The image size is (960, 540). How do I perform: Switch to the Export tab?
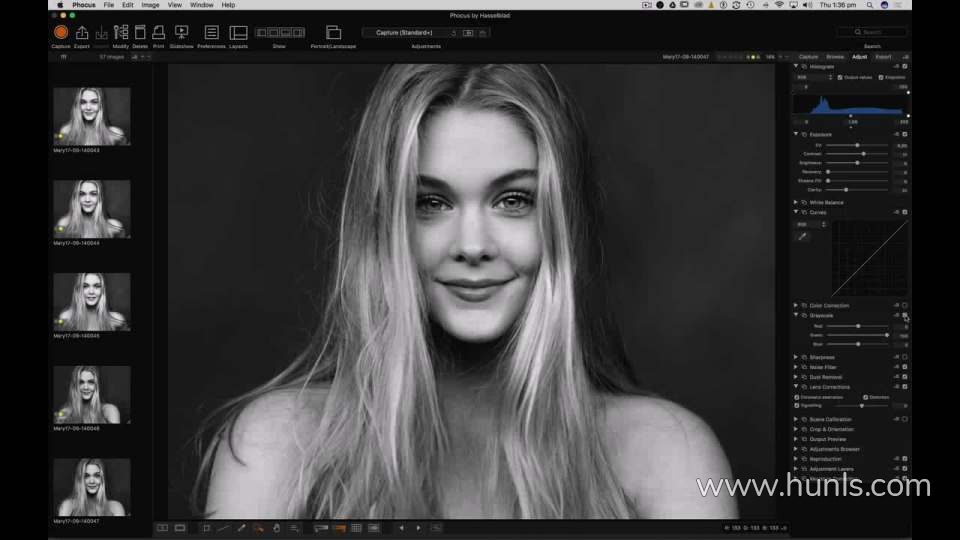click(x=883, y=57)
